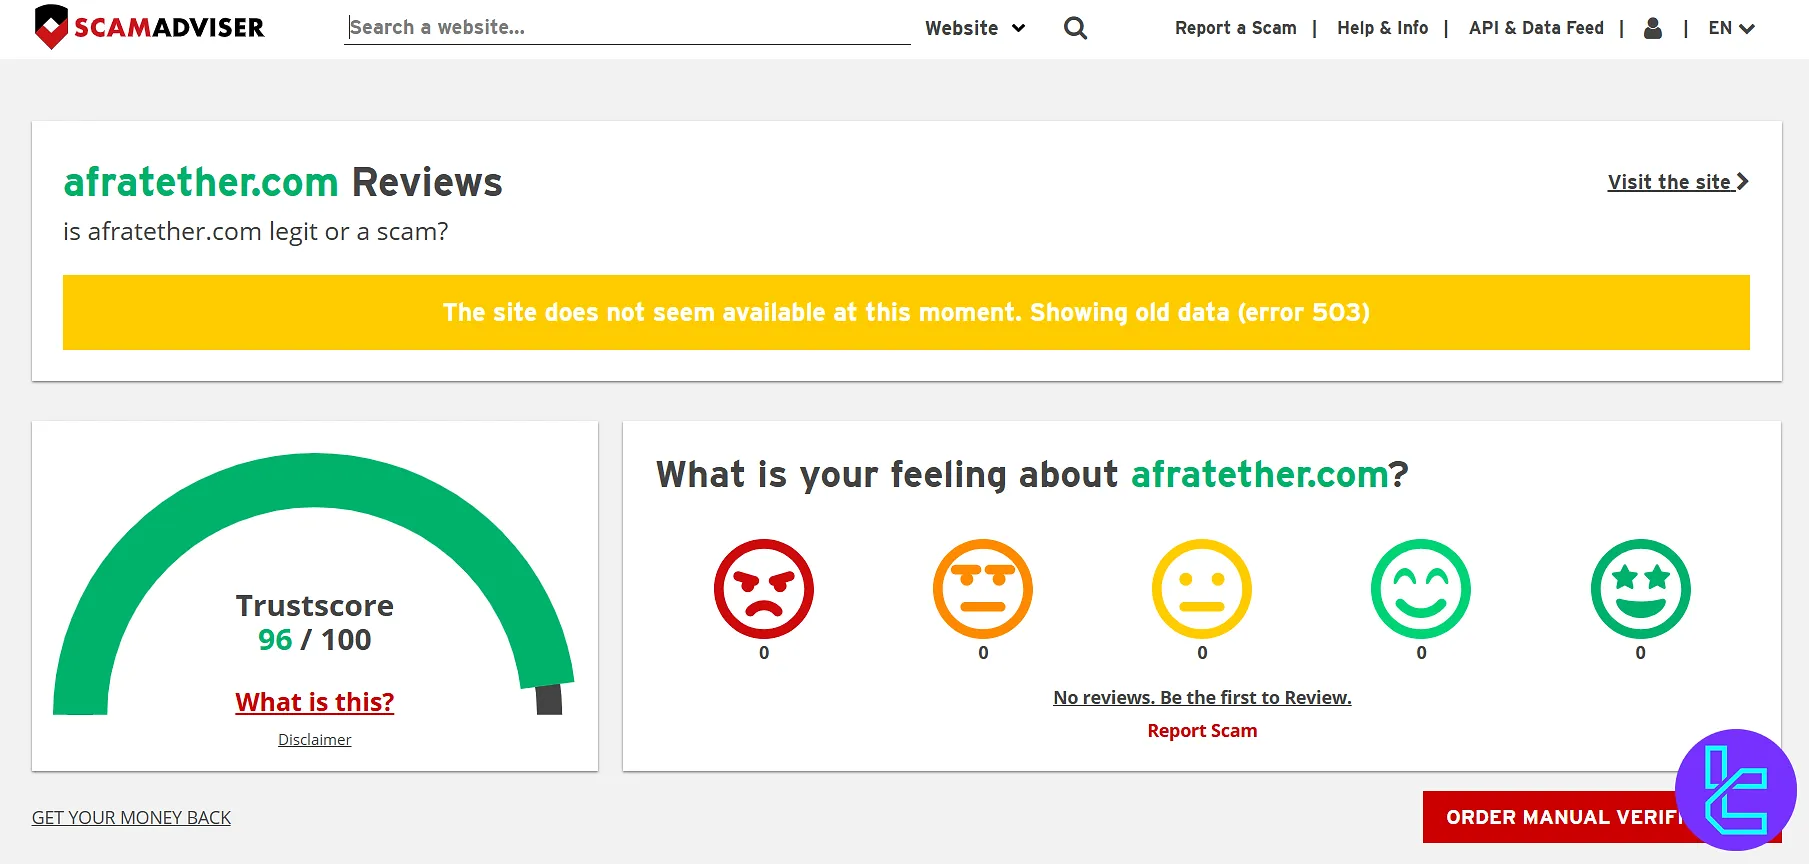Click the Visit the site link

pyautogui.click(x=1677, y=182)
